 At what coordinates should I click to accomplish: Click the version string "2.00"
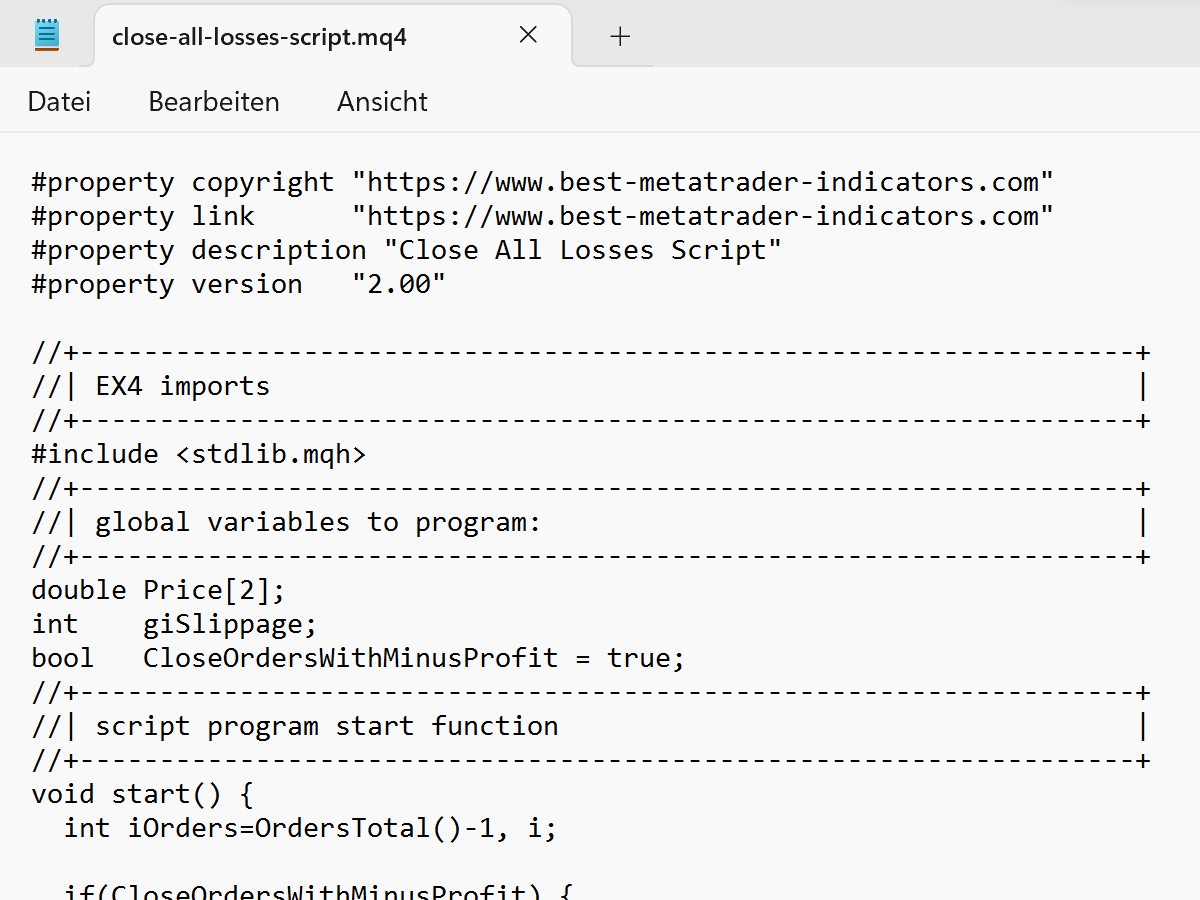398,285
